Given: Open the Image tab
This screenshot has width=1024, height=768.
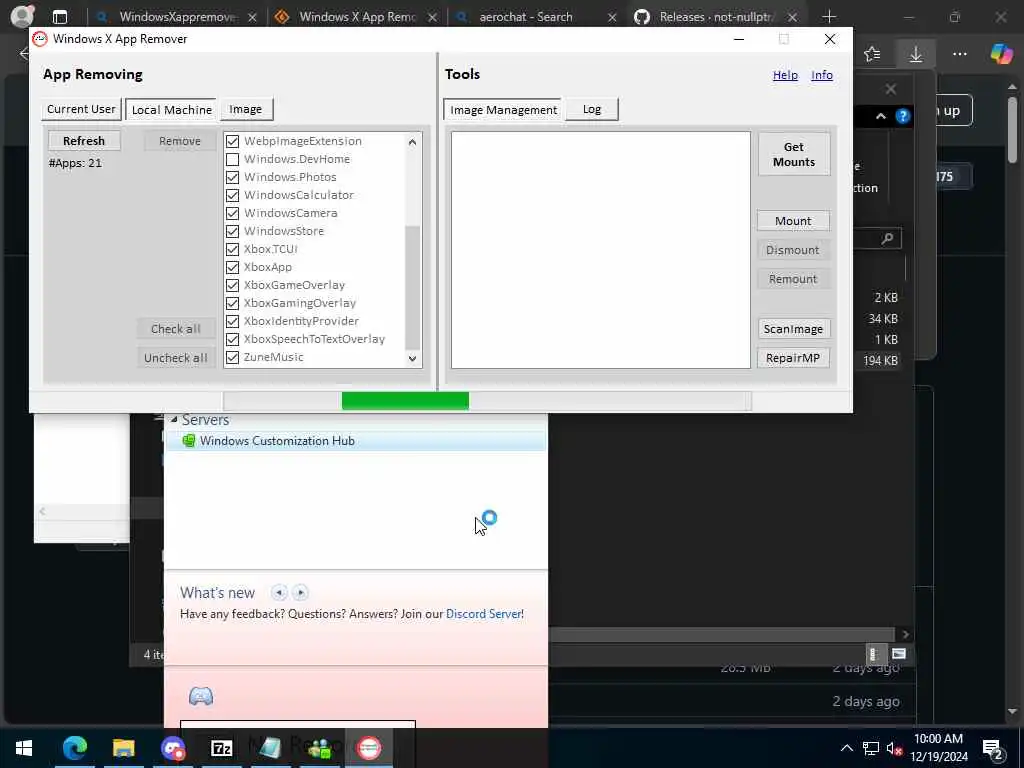Looking at the screenshot, I should click(246, 109).
